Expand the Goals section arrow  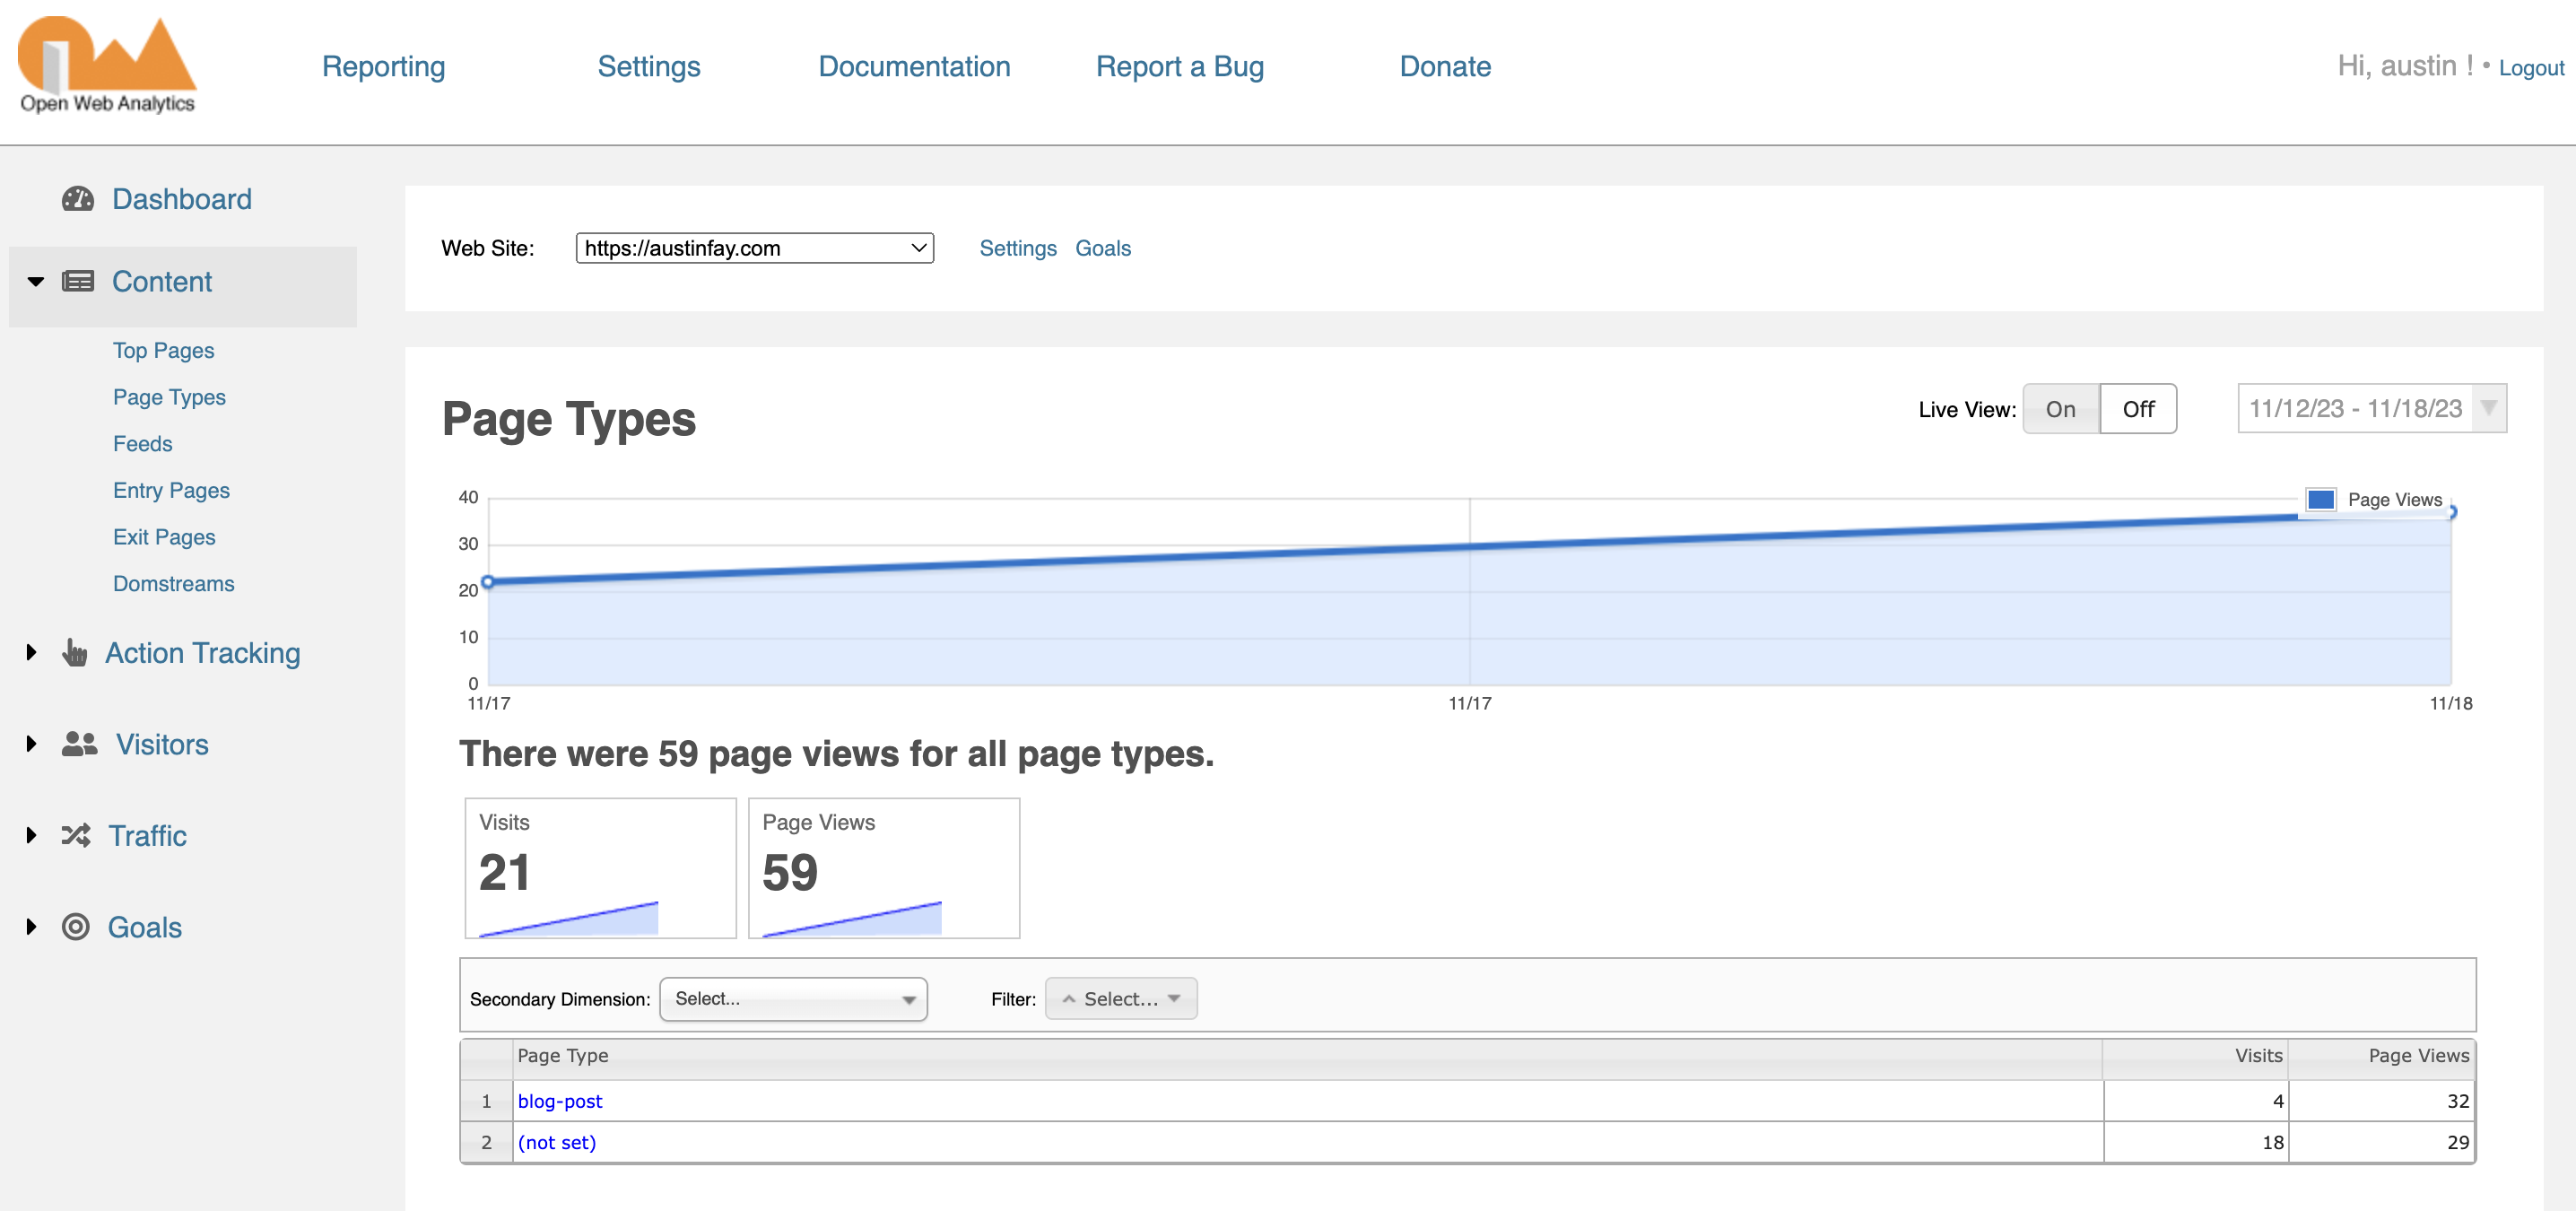(x=31, y=927)
